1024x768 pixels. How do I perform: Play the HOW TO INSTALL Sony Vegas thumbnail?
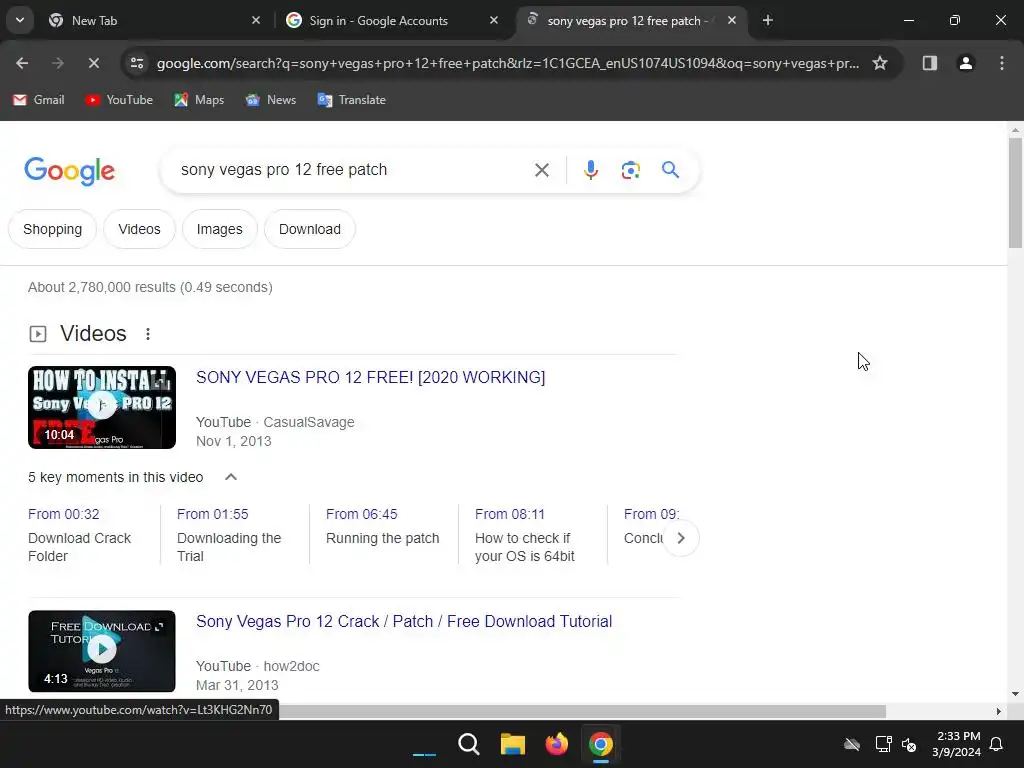pyautogui.click(x=102, y=408)
